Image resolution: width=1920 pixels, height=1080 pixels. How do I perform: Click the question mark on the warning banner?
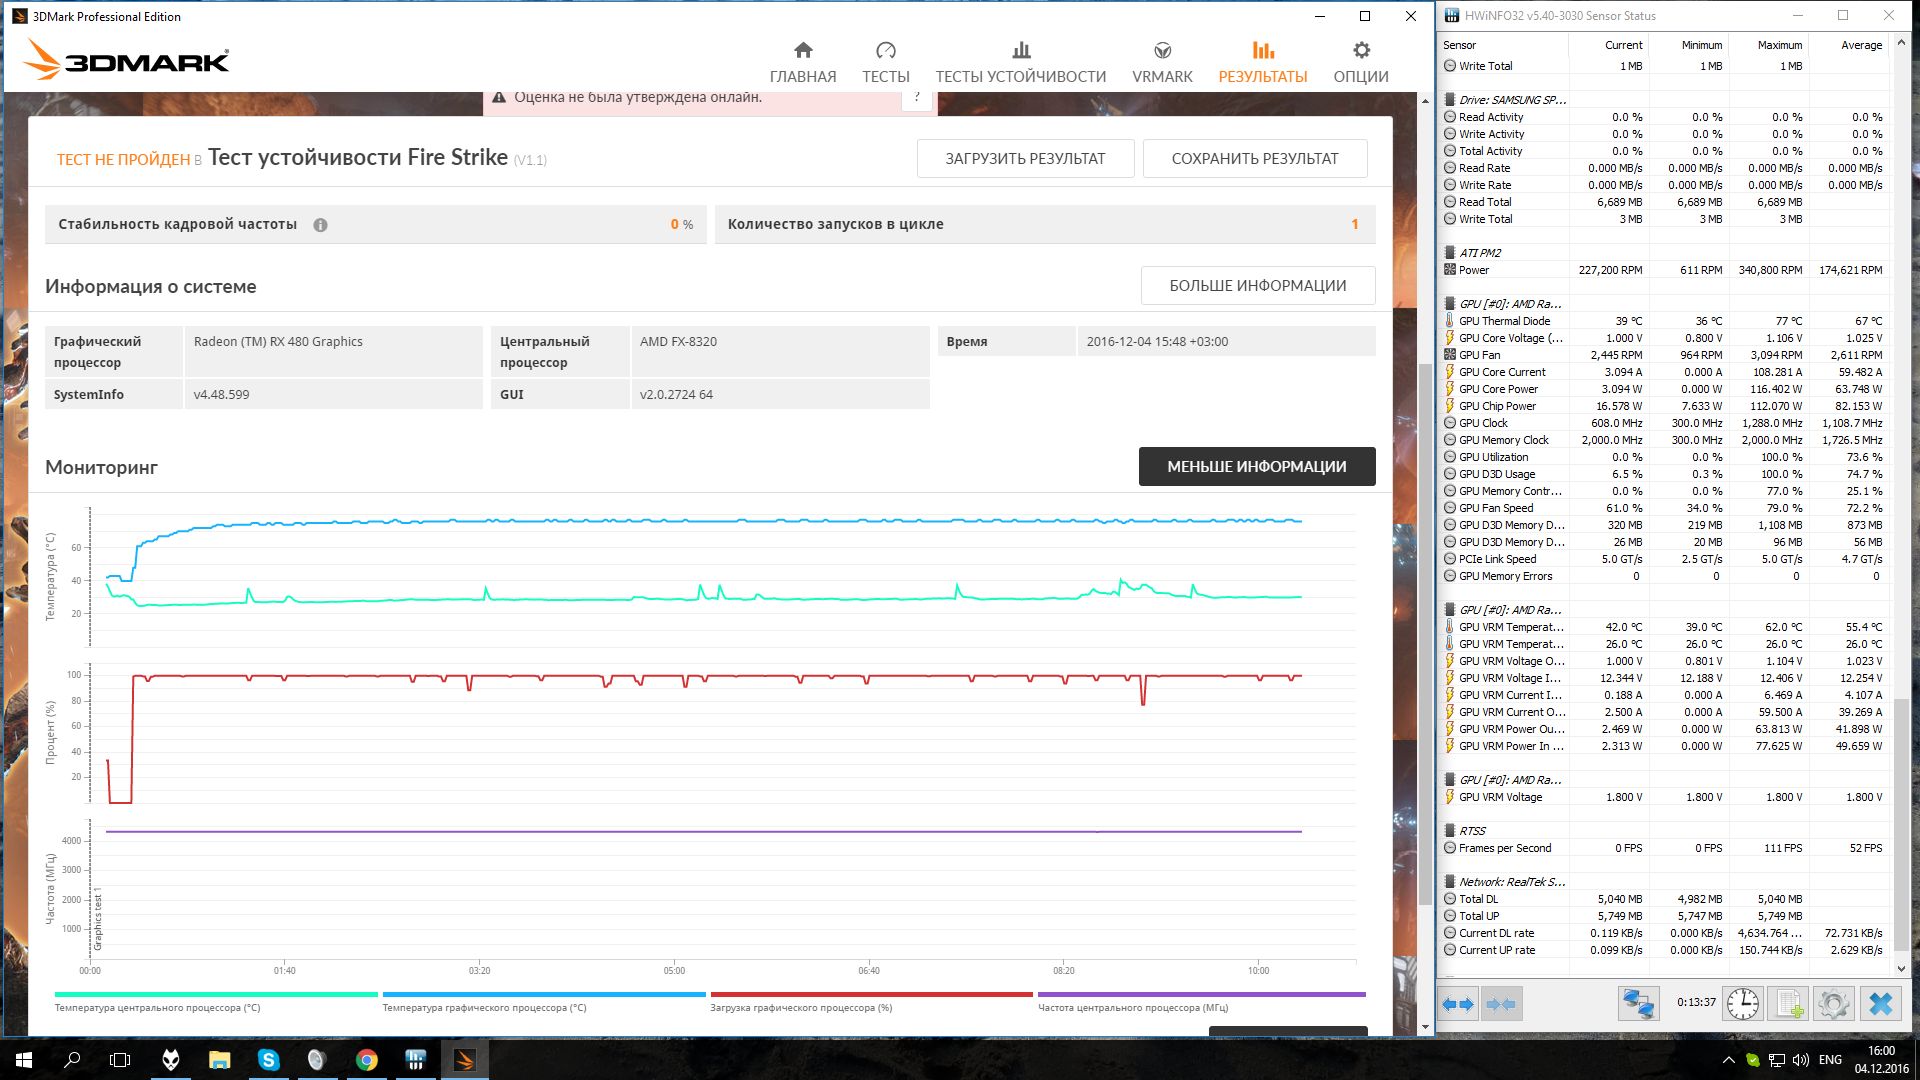pos(916,97)
